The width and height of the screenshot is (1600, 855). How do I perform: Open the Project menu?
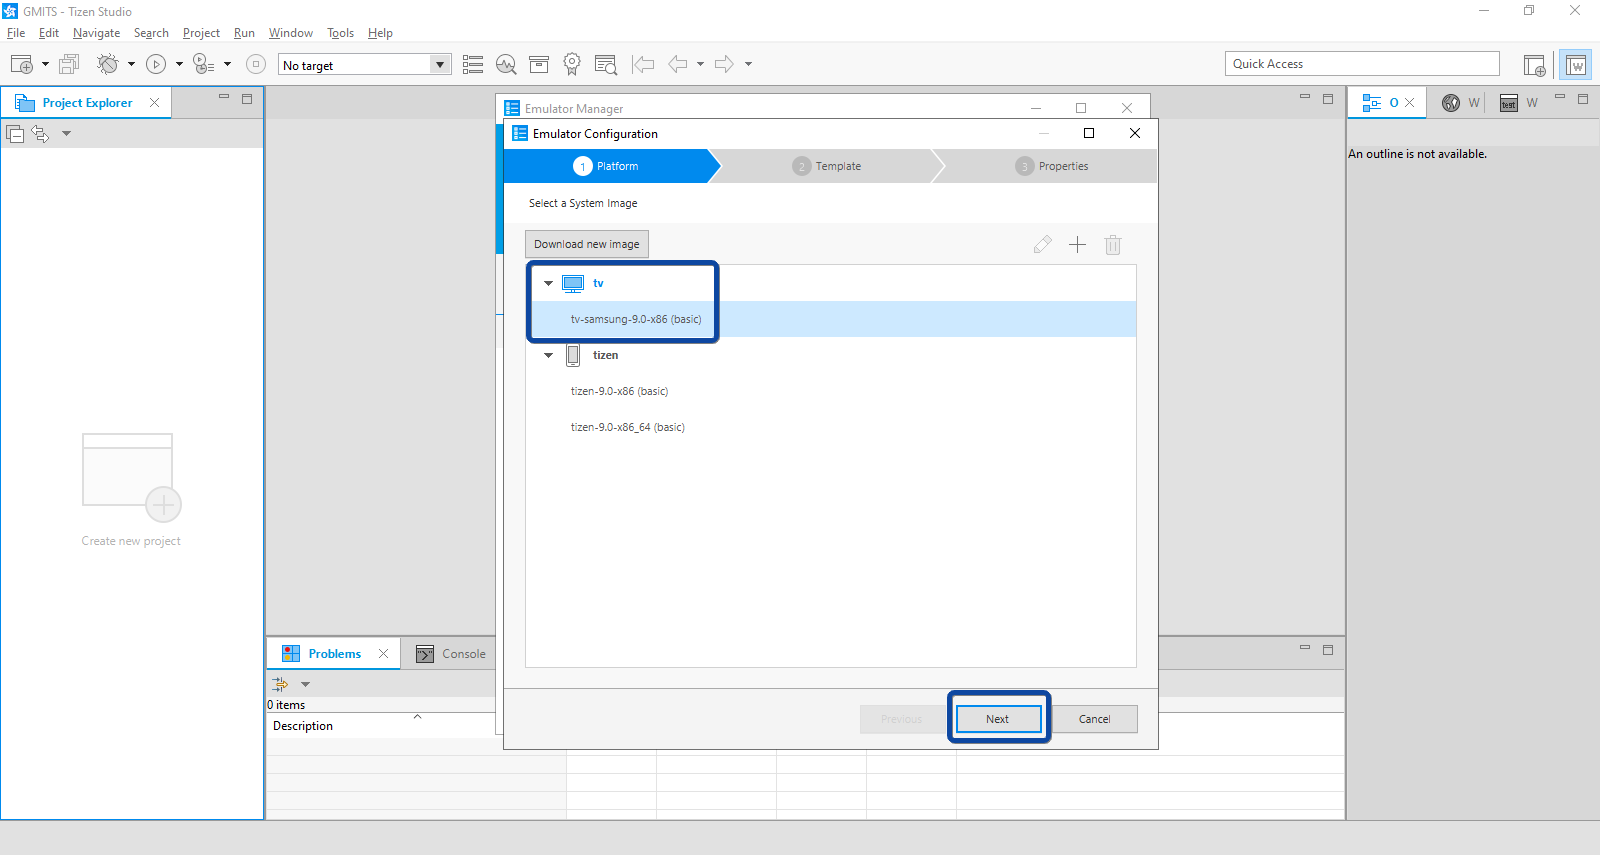coord(201,33)
